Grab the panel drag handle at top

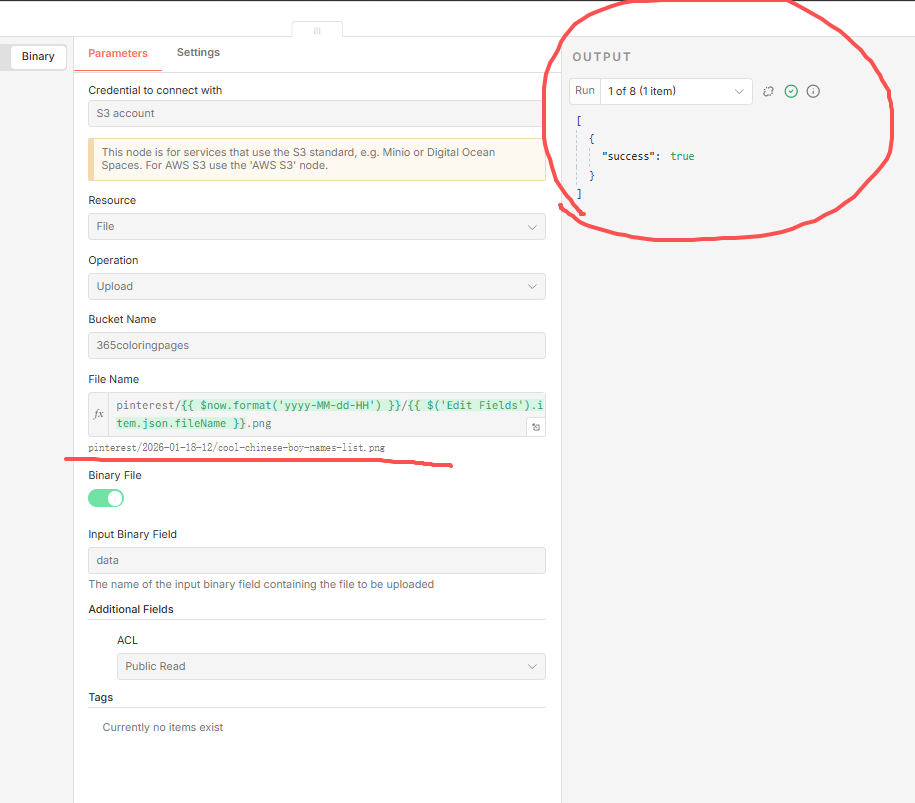pyautogui.click(x=317, y=31)
